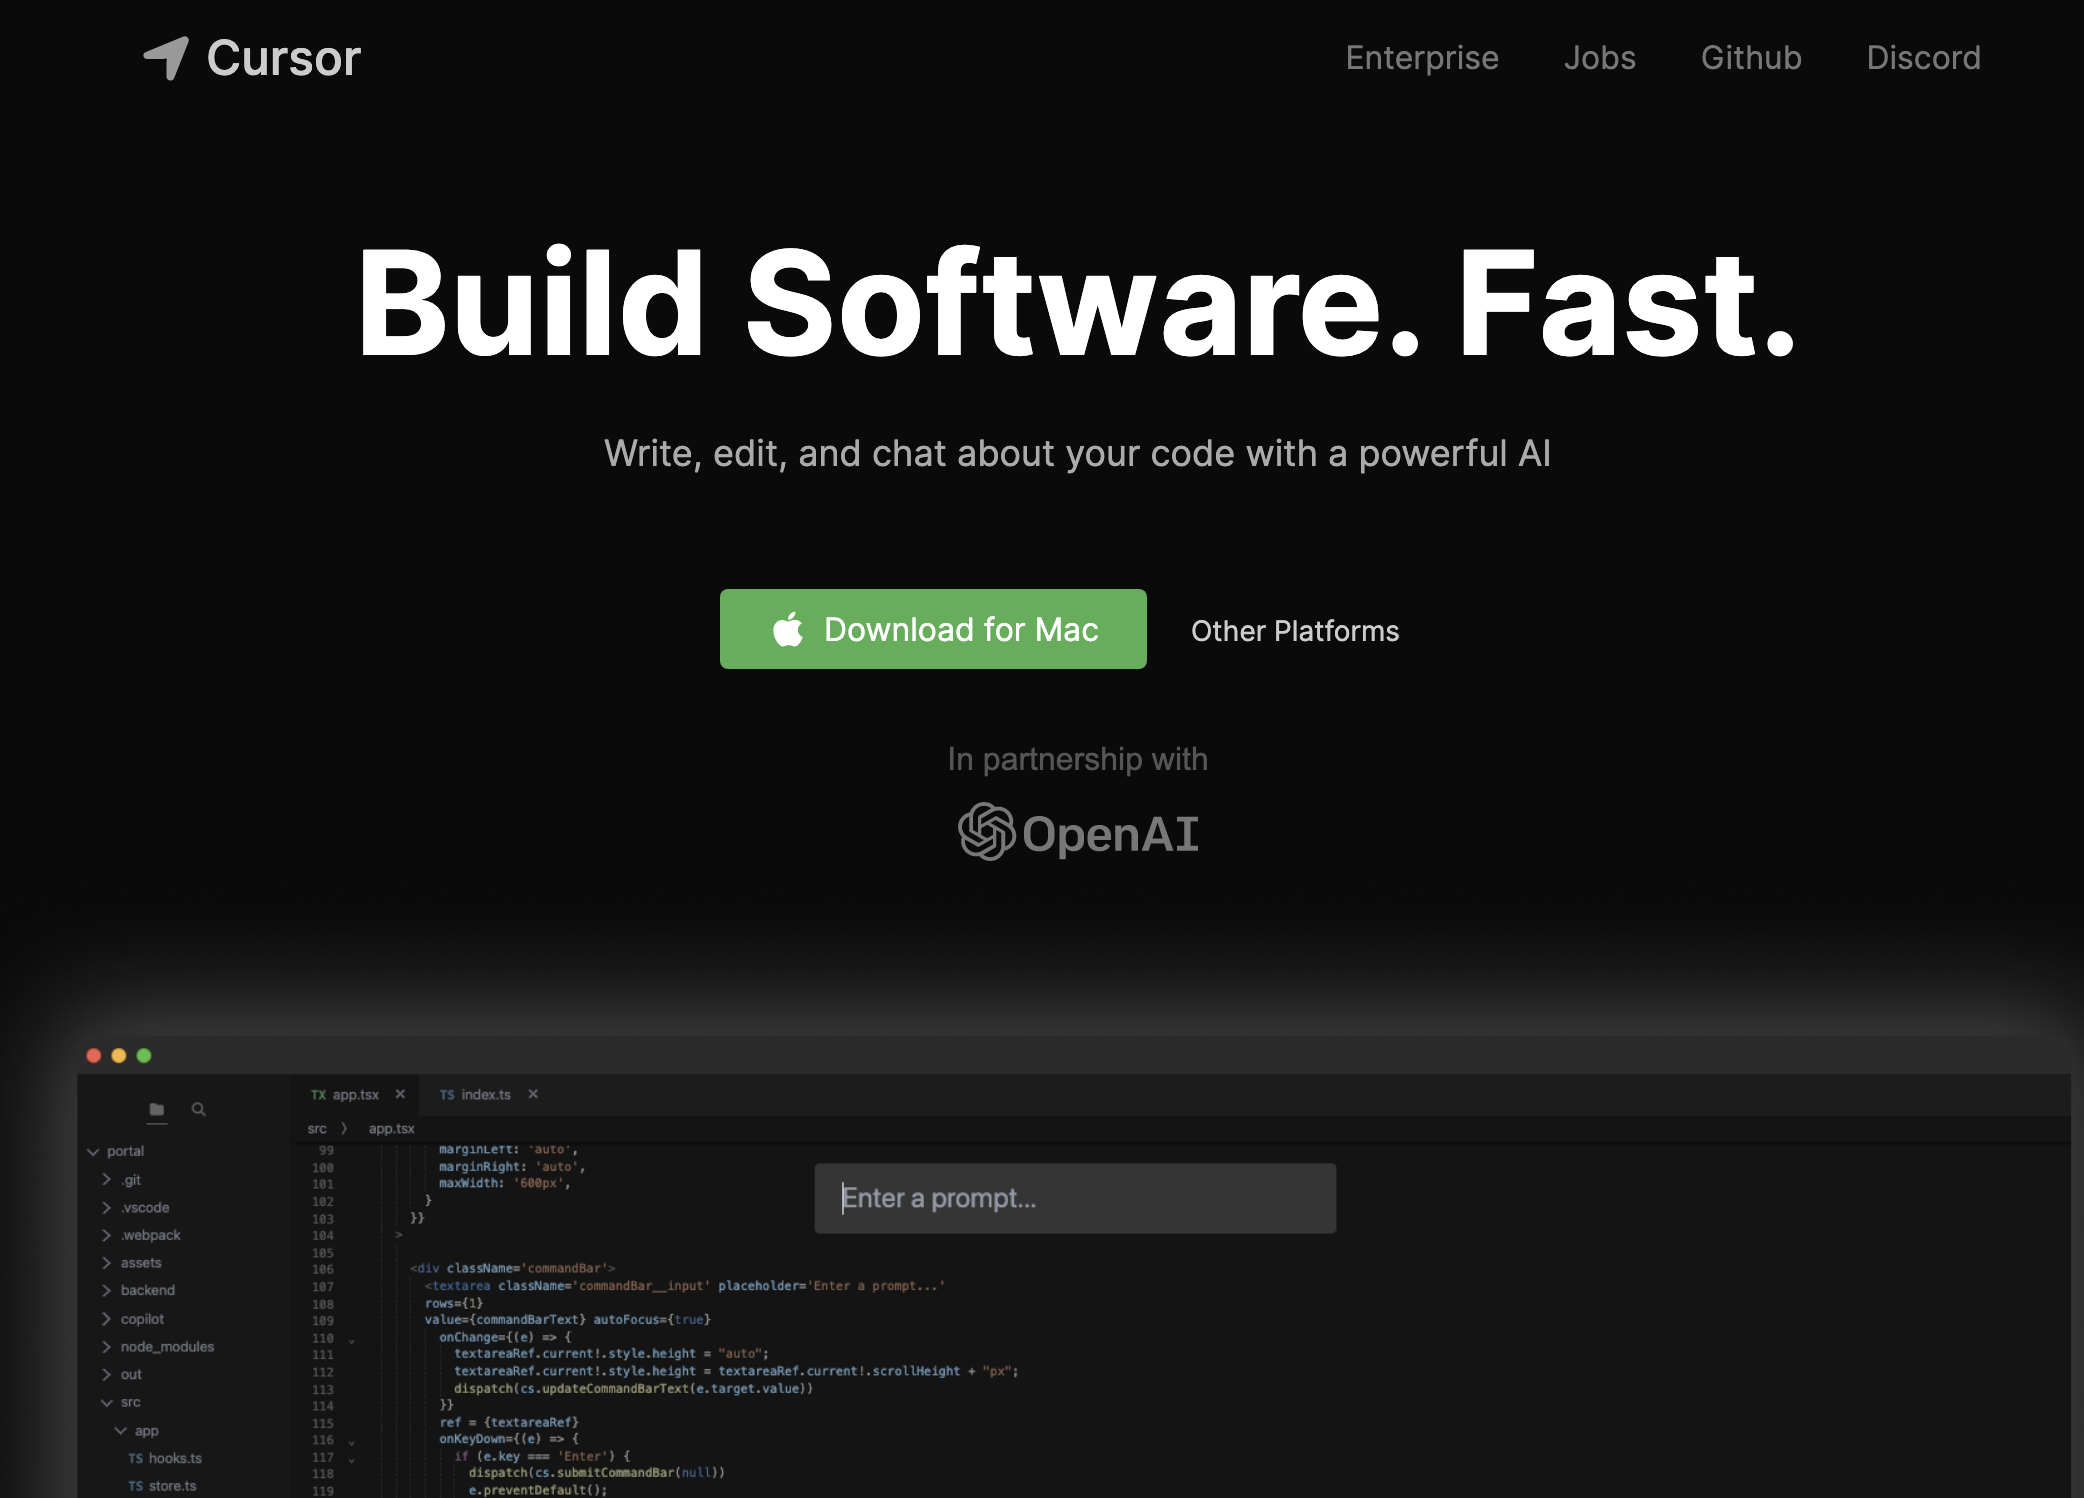The image size is (2084, 1498).
Task: Click Download for Mac button
Action: (933, 629)
